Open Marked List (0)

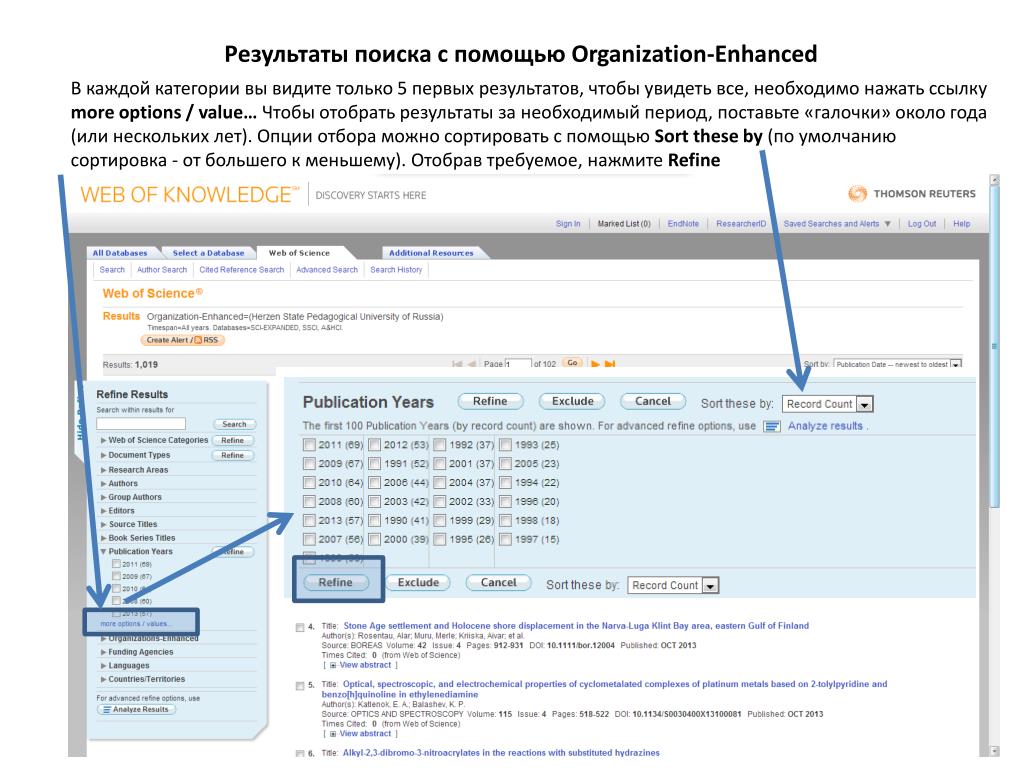tap(624, 224)
